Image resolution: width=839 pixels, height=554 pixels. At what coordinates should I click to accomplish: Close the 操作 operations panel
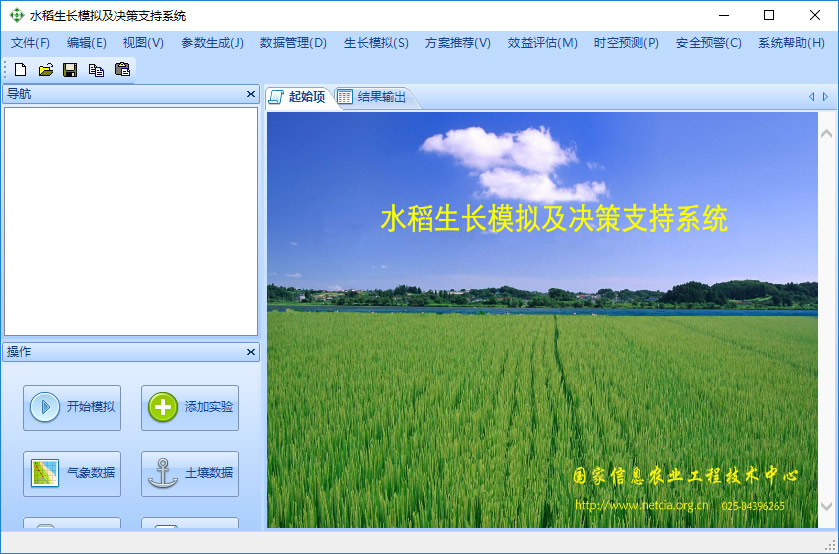(x=251, y=352)
